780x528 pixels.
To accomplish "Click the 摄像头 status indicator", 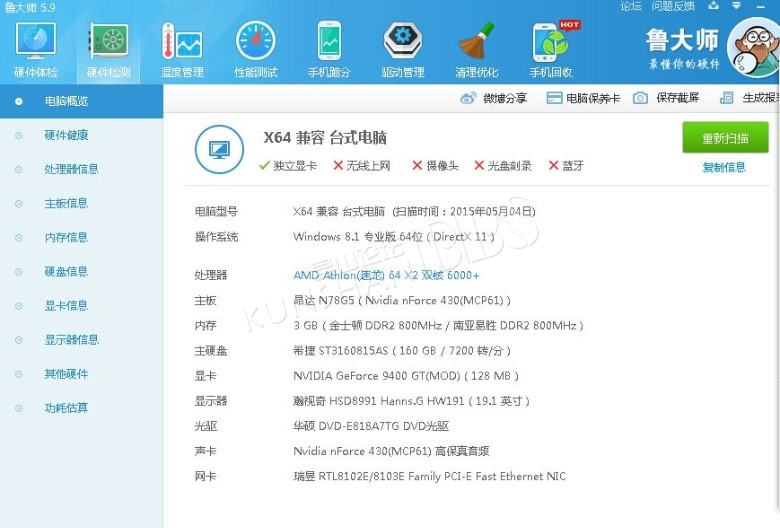I will (x=436, y=166).
